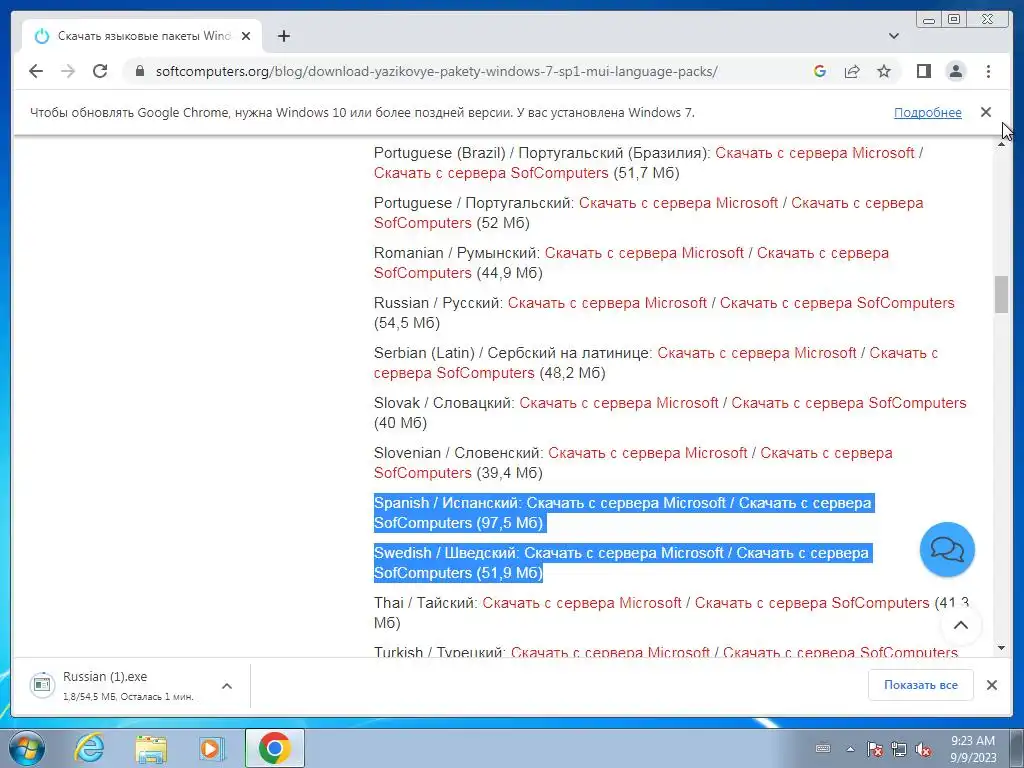The width and height of the screenshot is (1024, 768).
Task: Click the muted volume tray icon
Action: (x=923, y=749)
